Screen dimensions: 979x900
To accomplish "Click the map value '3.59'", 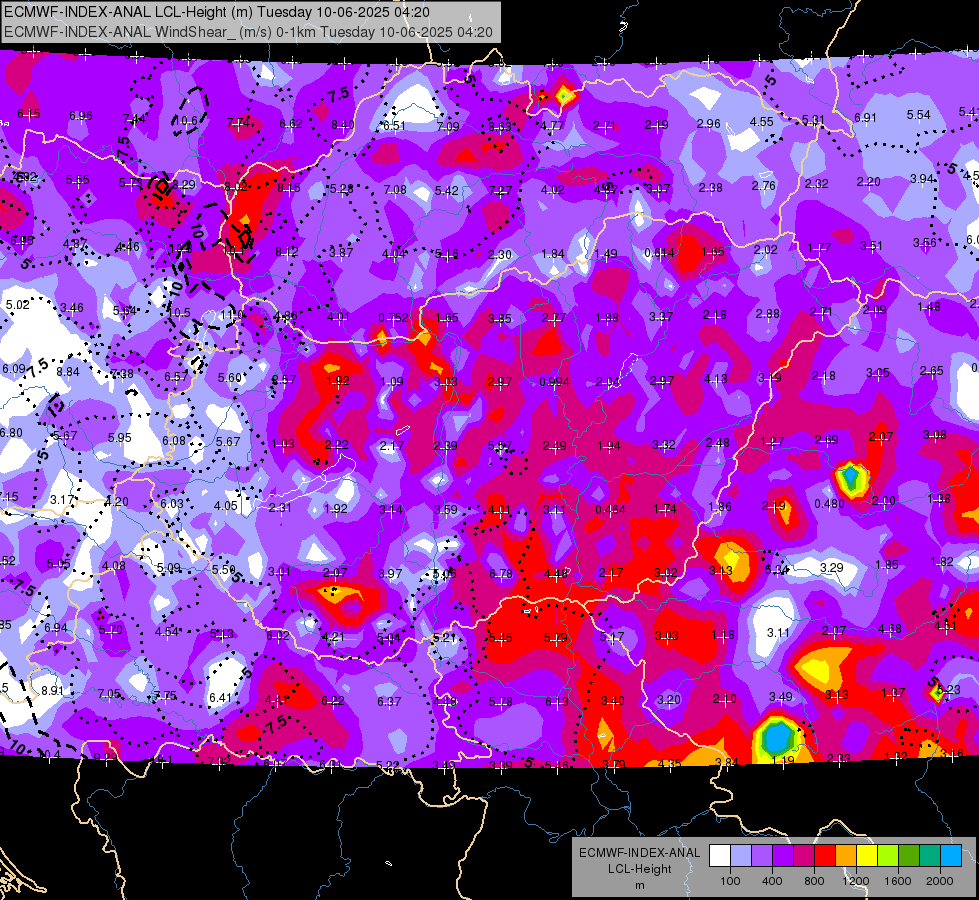I will [x=446, y=510].
